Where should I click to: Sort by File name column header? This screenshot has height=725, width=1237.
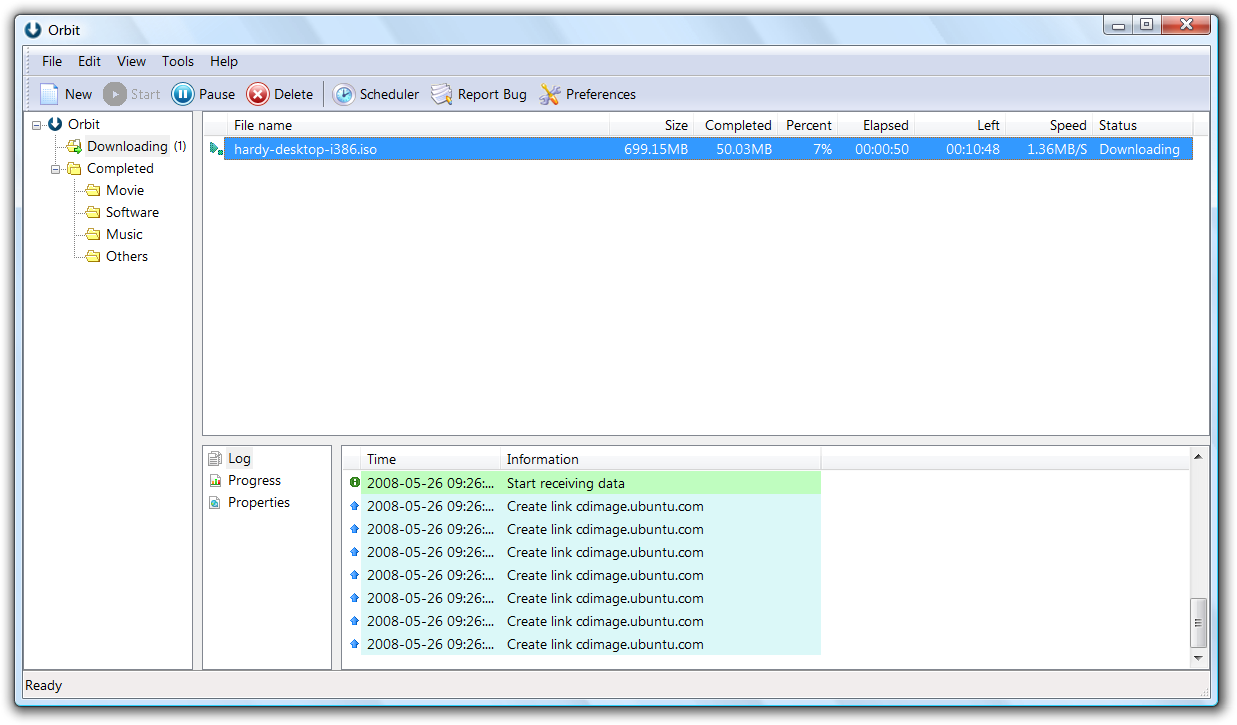click(x=417, y=125)
